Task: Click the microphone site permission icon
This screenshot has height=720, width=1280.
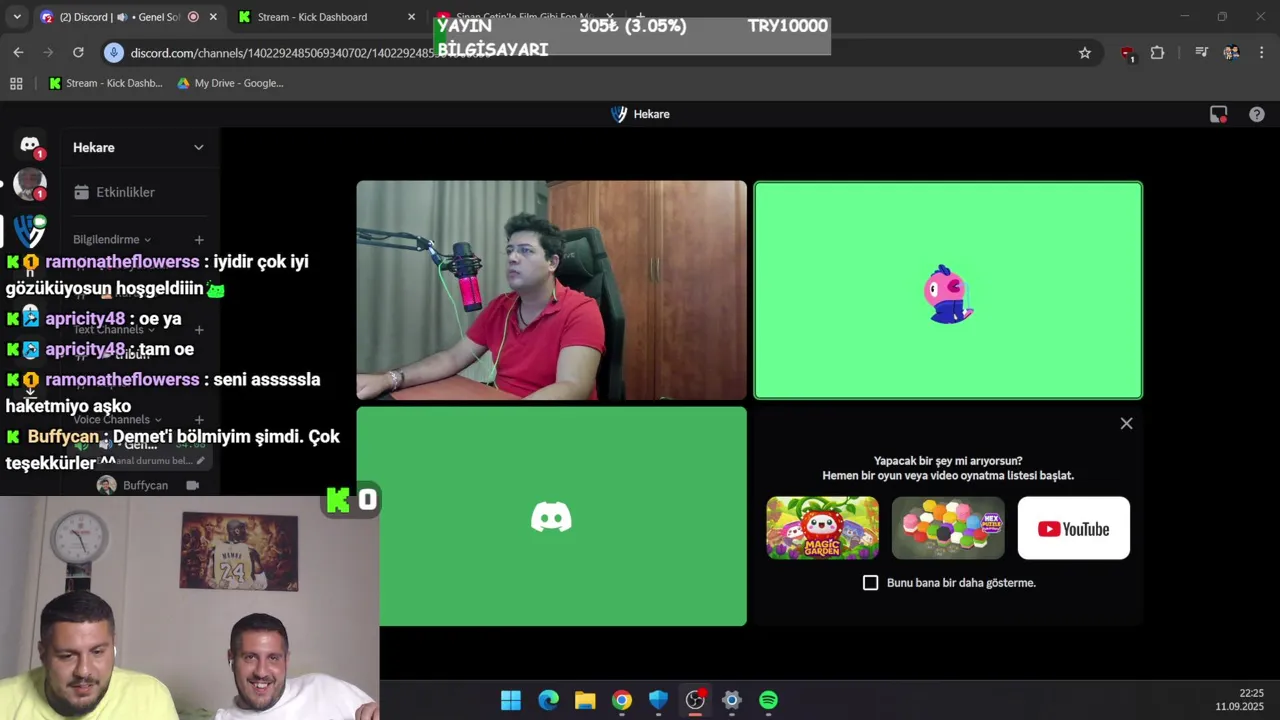Action: click(113, 52)
